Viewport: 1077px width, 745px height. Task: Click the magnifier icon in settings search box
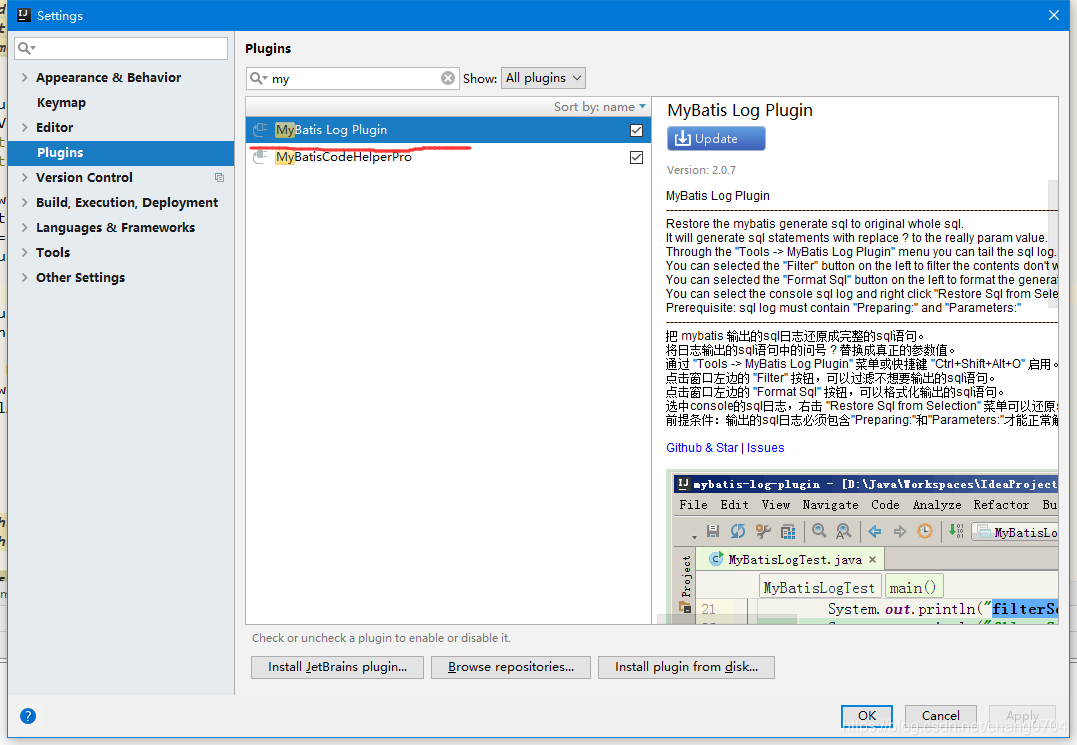[x=24, y=48]
